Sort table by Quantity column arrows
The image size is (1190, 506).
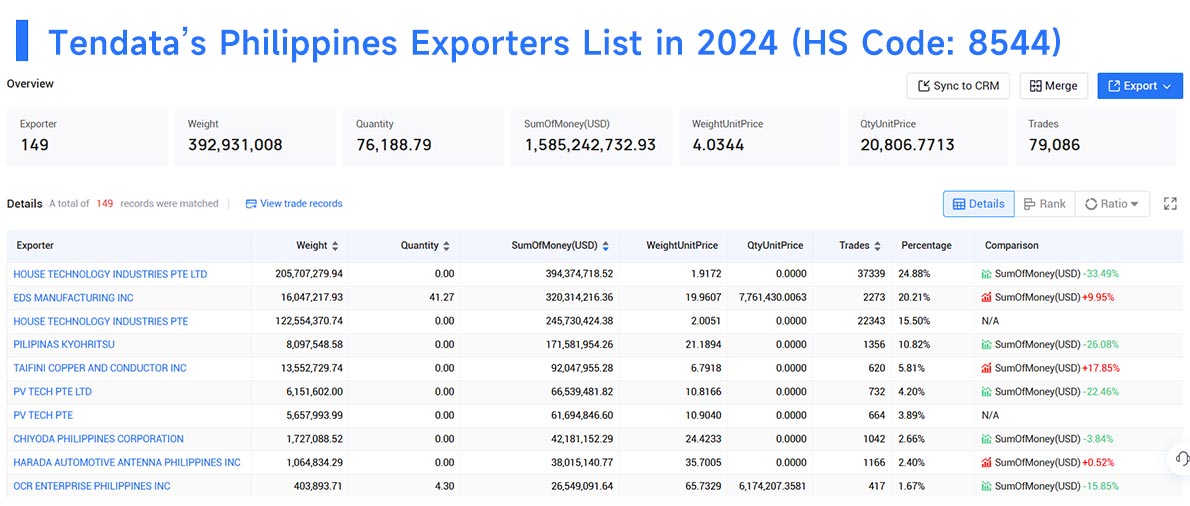(446, 246)
